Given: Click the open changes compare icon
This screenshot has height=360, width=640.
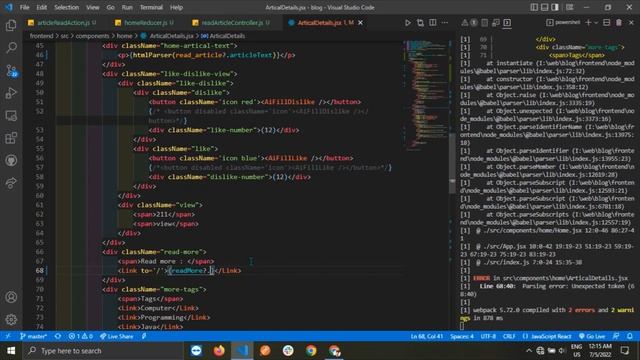Looking at the screenshot, I should 420,23.
